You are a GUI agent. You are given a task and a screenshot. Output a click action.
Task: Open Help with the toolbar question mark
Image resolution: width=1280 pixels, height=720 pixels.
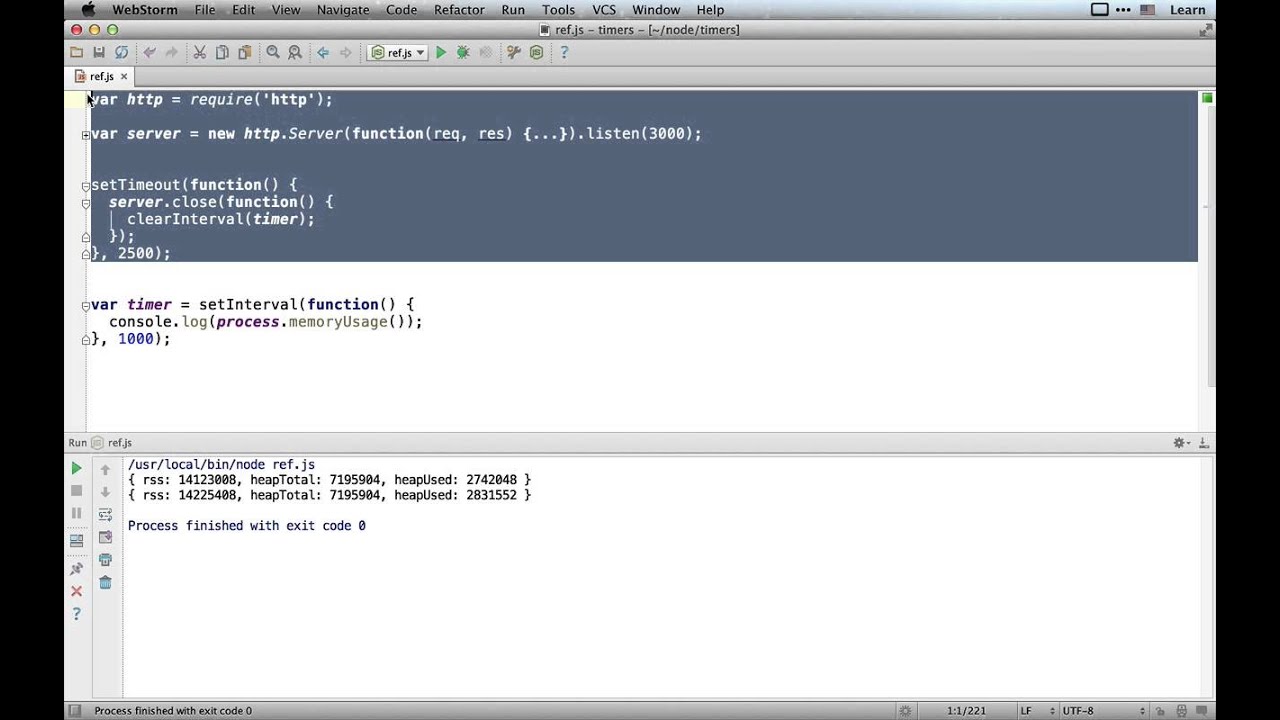(564, 53)
